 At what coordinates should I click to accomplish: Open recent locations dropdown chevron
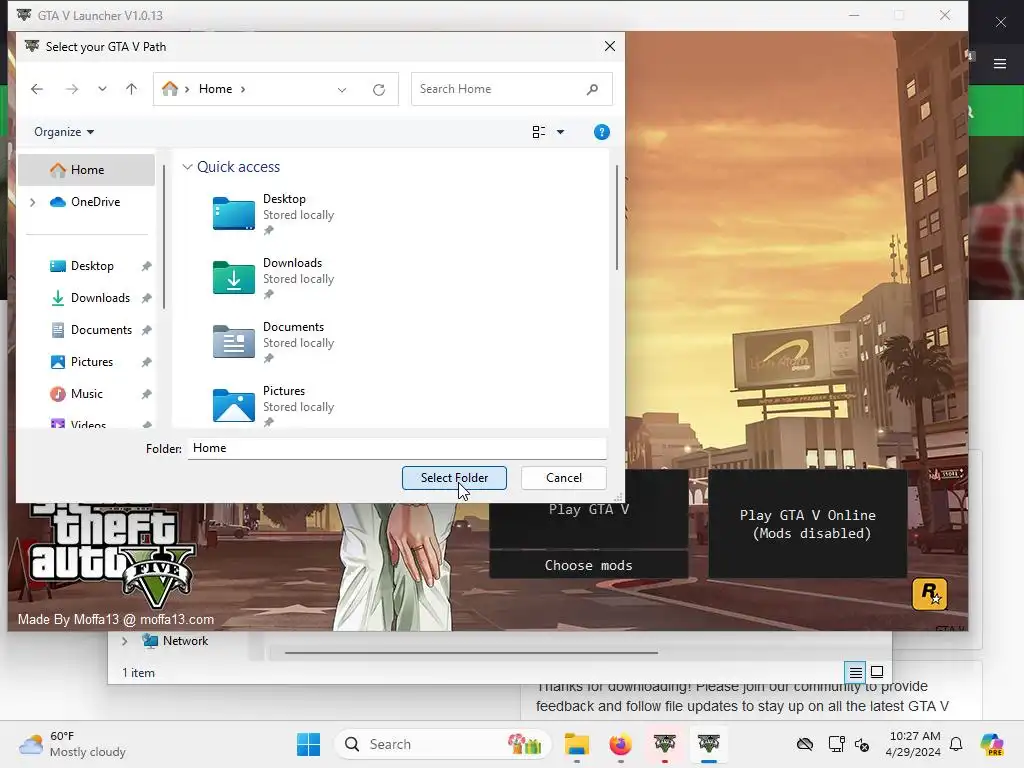pyautogui.click(x=103, y=89)
